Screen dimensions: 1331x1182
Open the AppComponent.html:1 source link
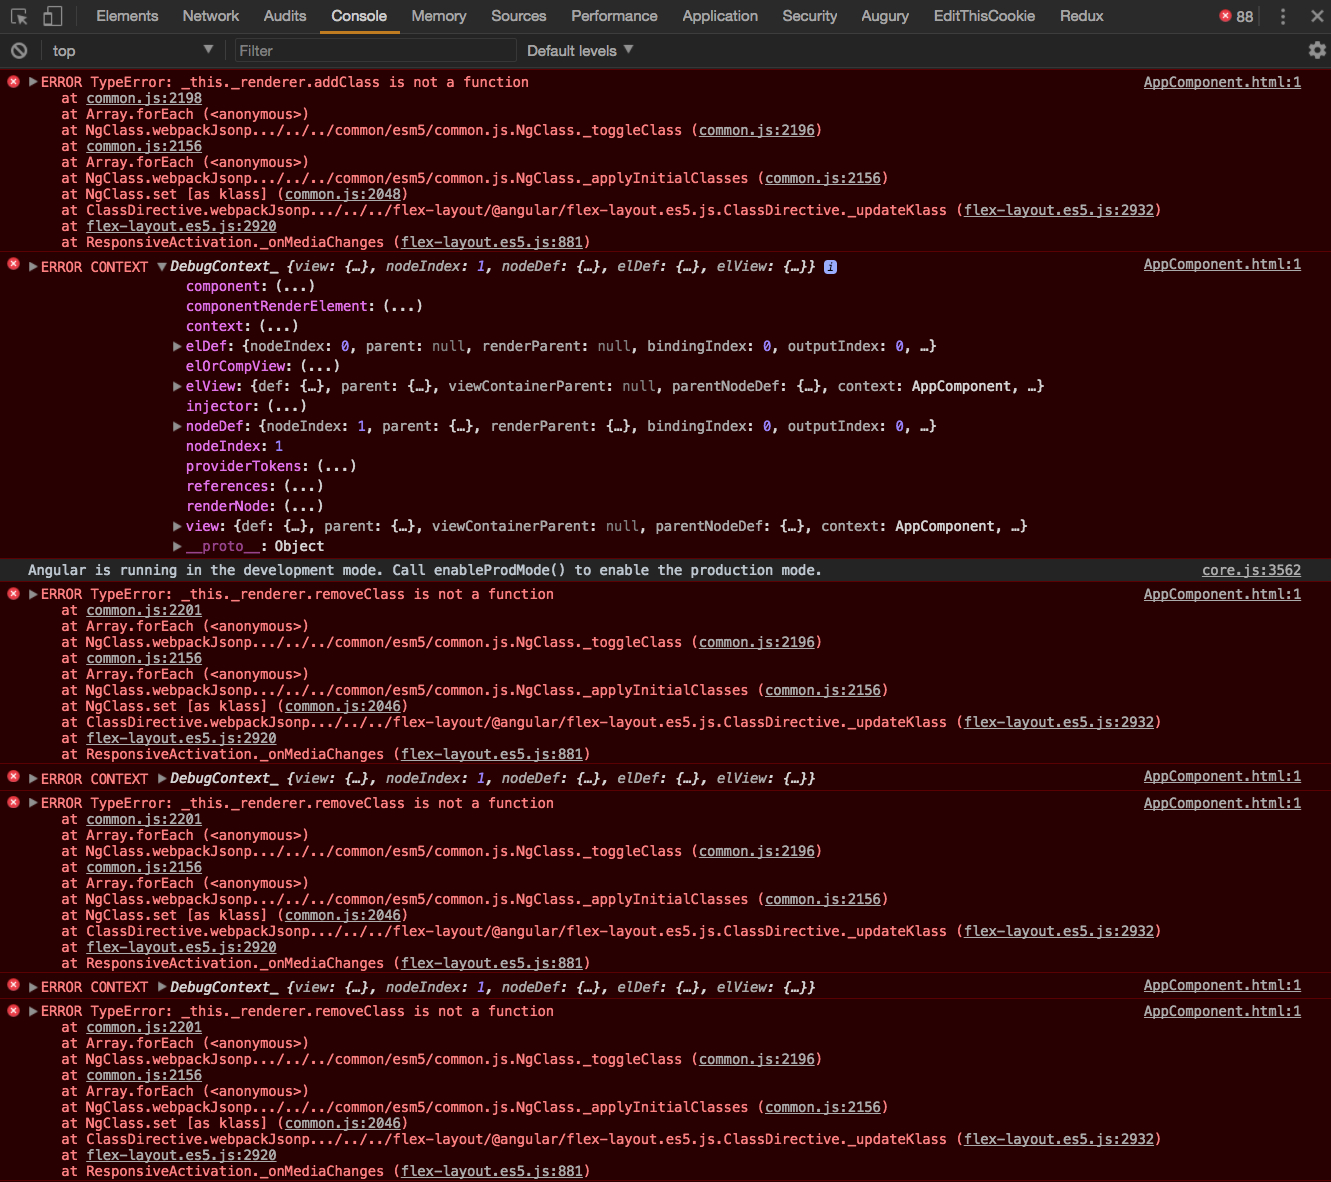point(1222,81)
